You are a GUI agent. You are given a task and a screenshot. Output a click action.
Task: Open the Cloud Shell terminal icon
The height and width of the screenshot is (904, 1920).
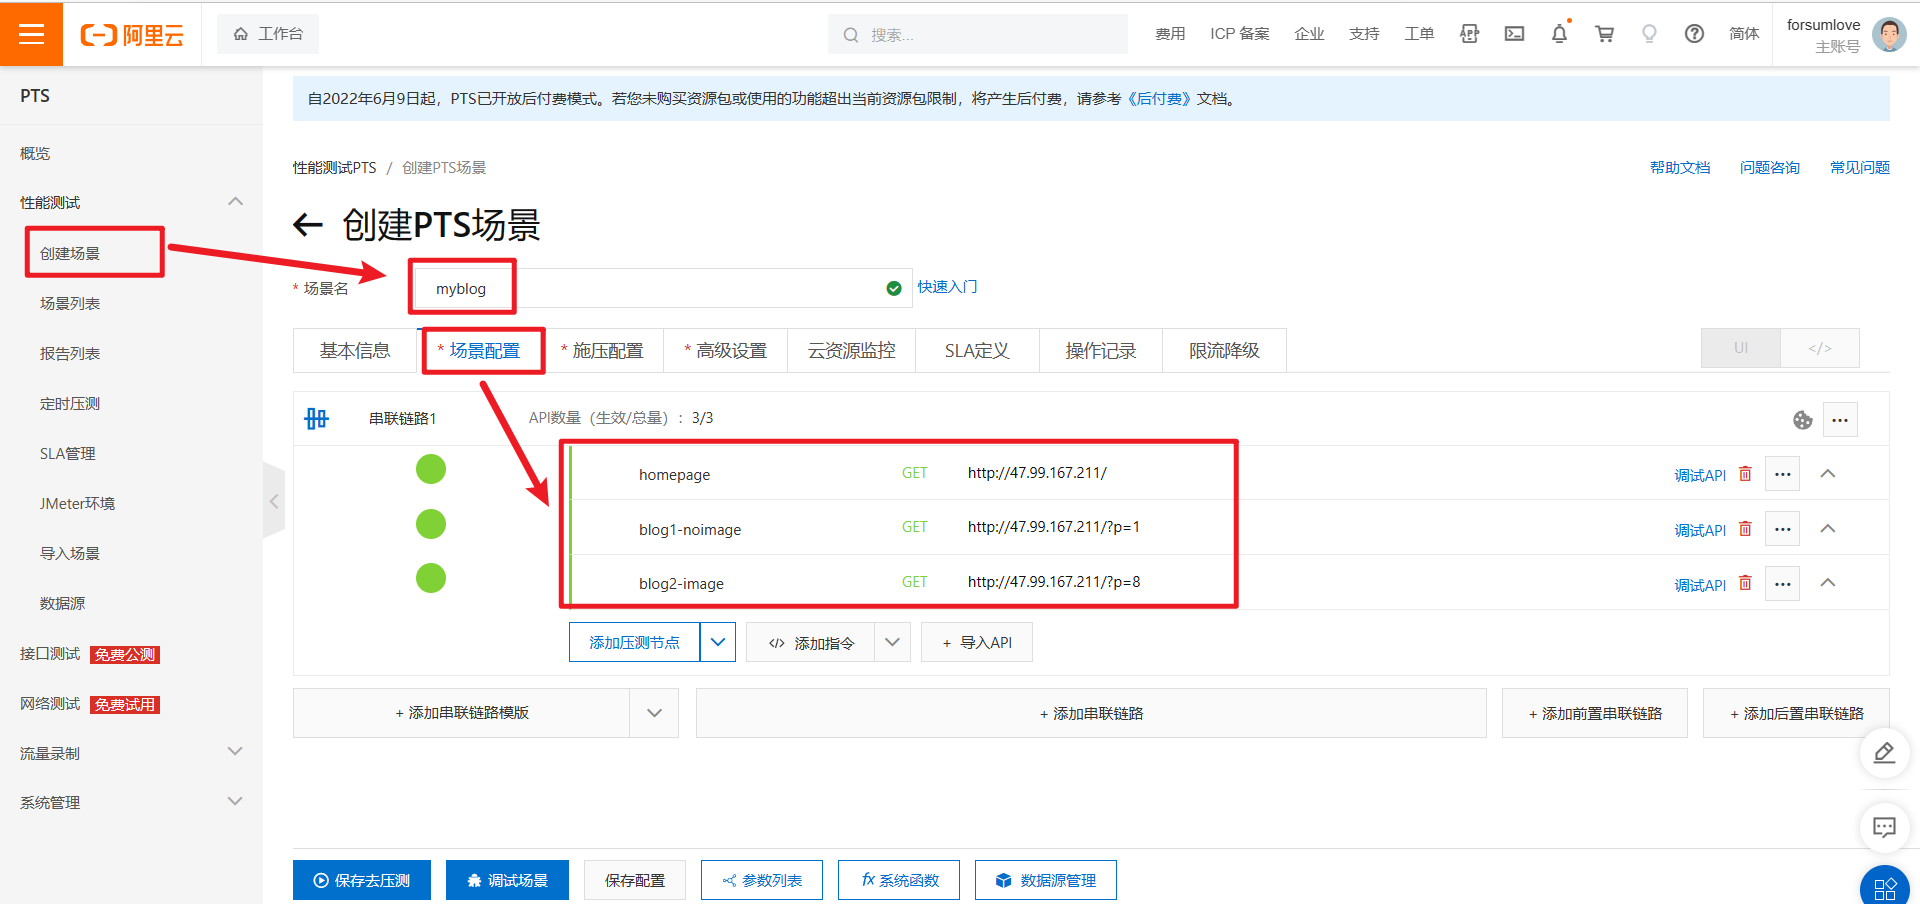point(1514,34)
